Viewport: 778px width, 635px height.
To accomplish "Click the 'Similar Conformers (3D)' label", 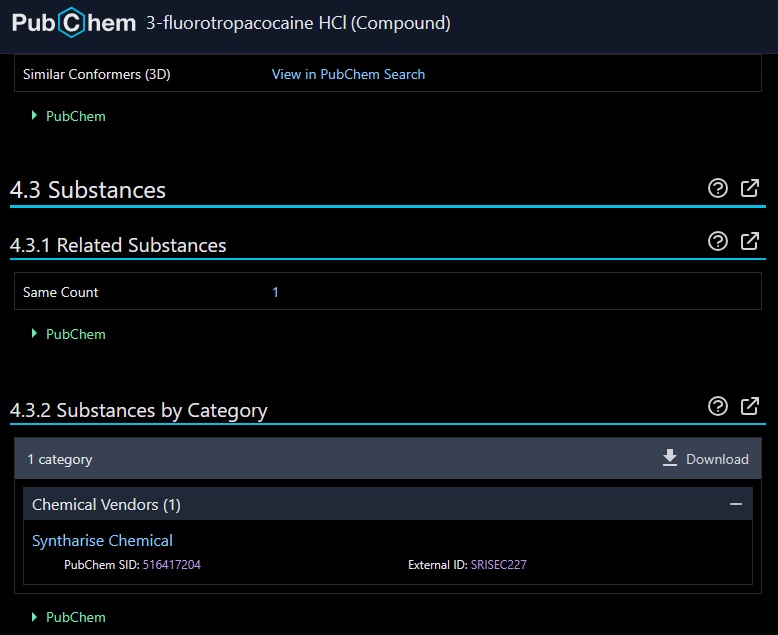I will pos(97,74).
